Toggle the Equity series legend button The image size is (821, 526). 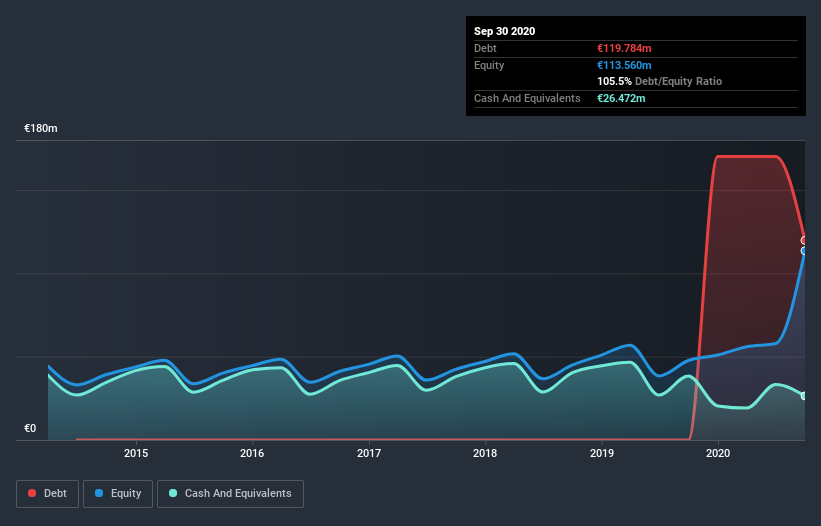click(x=118, y=494)
